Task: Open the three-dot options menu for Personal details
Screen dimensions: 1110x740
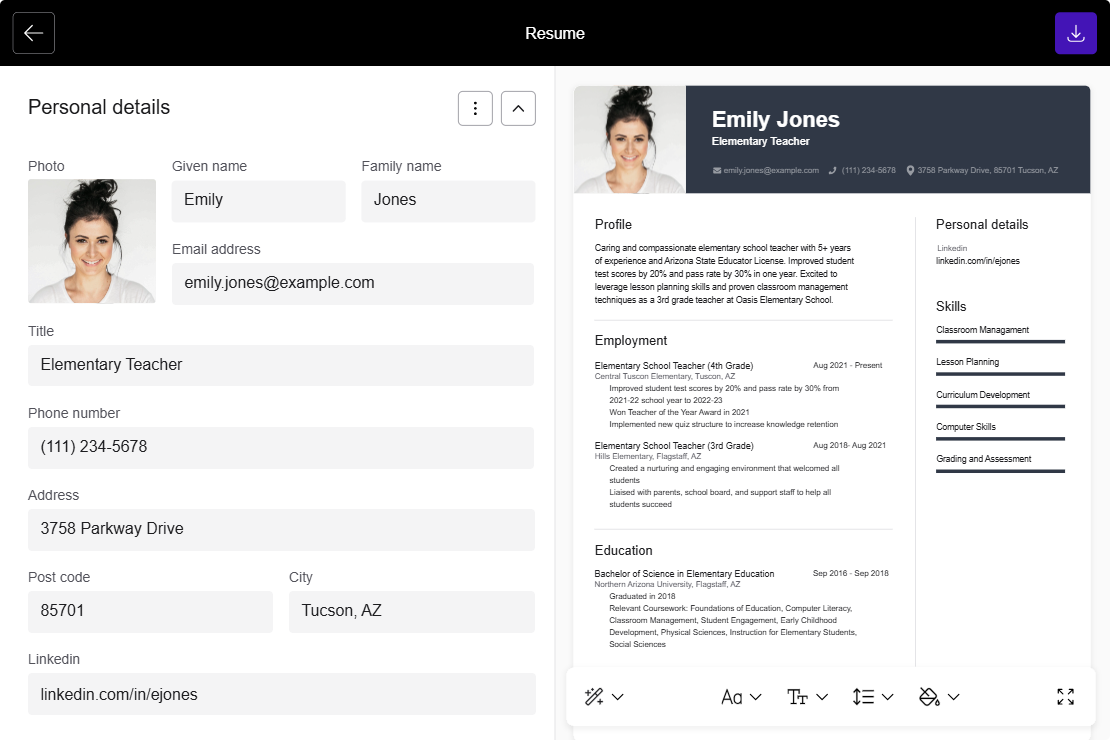Action: click(x=475, y=108)
